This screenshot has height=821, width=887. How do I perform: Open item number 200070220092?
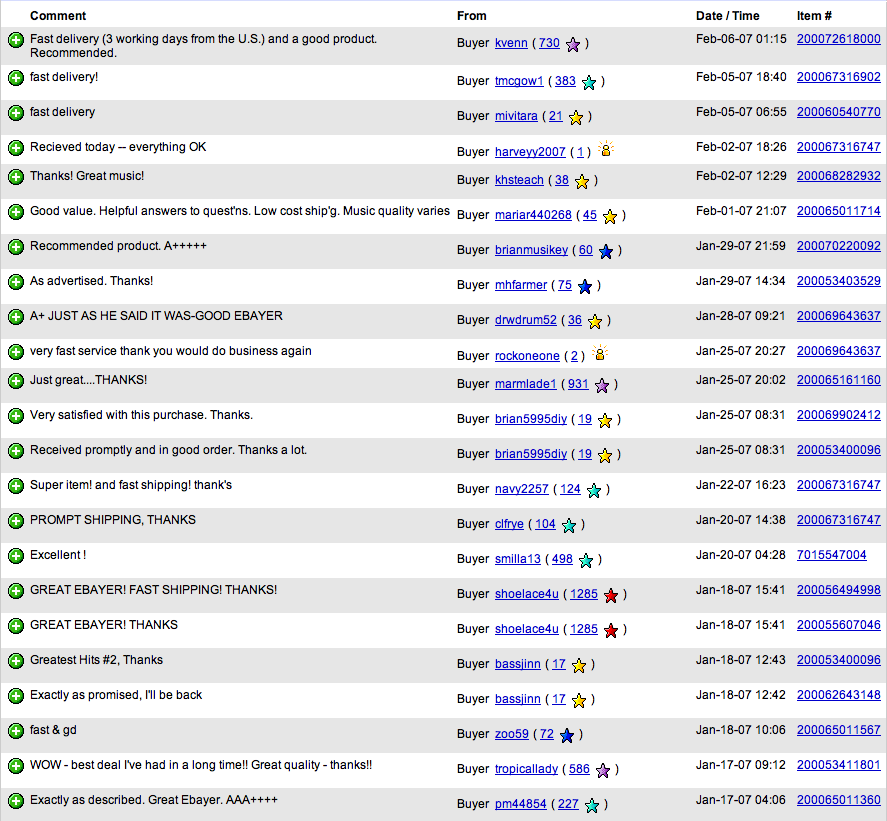839,246
